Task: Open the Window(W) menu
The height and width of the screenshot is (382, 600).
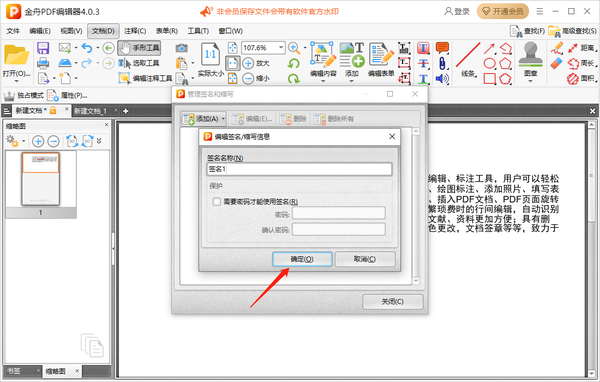Action: (231, 31)
